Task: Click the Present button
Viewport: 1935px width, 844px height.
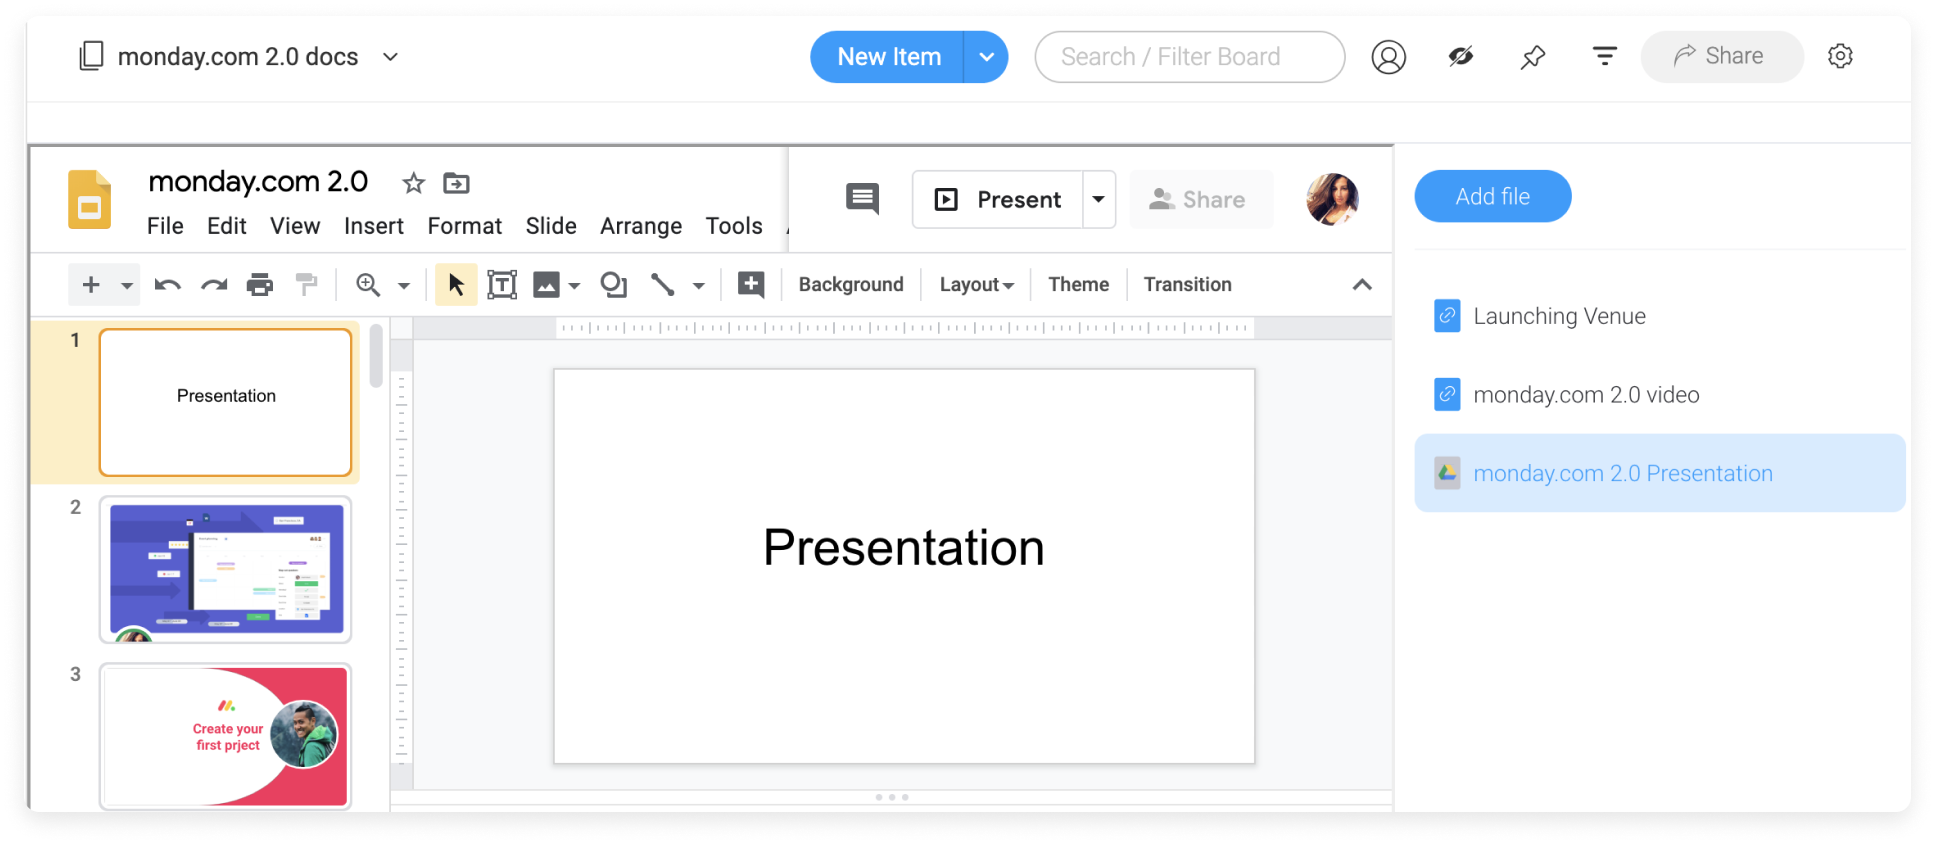Action: pos(997,199)
